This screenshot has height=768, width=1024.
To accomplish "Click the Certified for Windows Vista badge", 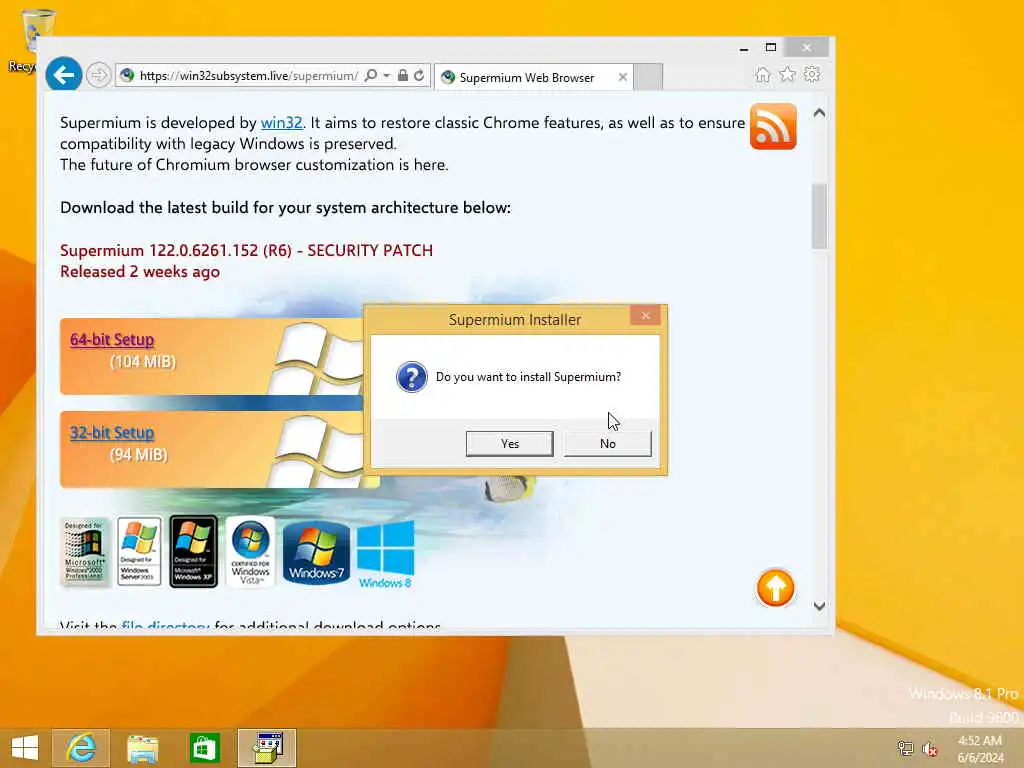I will pyautogui.click(x=250, y=552).
